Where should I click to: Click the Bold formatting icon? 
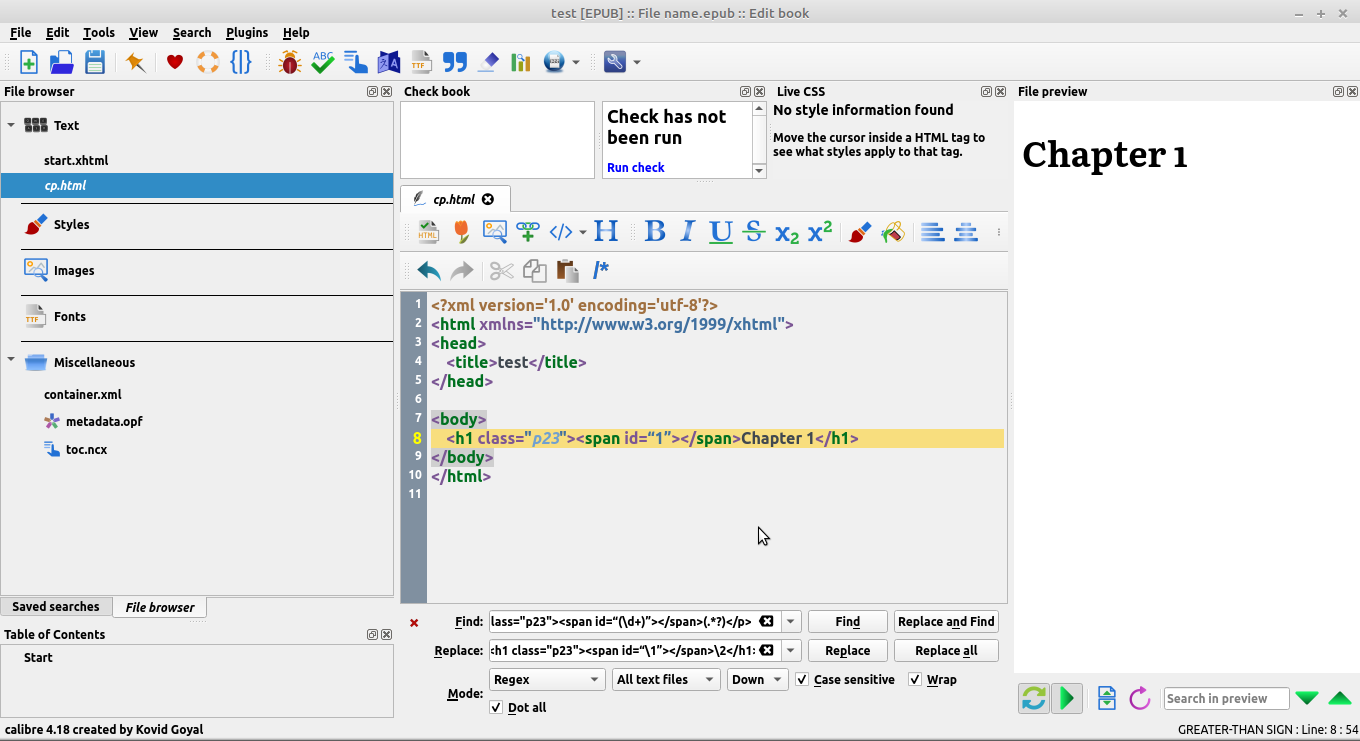655,232
